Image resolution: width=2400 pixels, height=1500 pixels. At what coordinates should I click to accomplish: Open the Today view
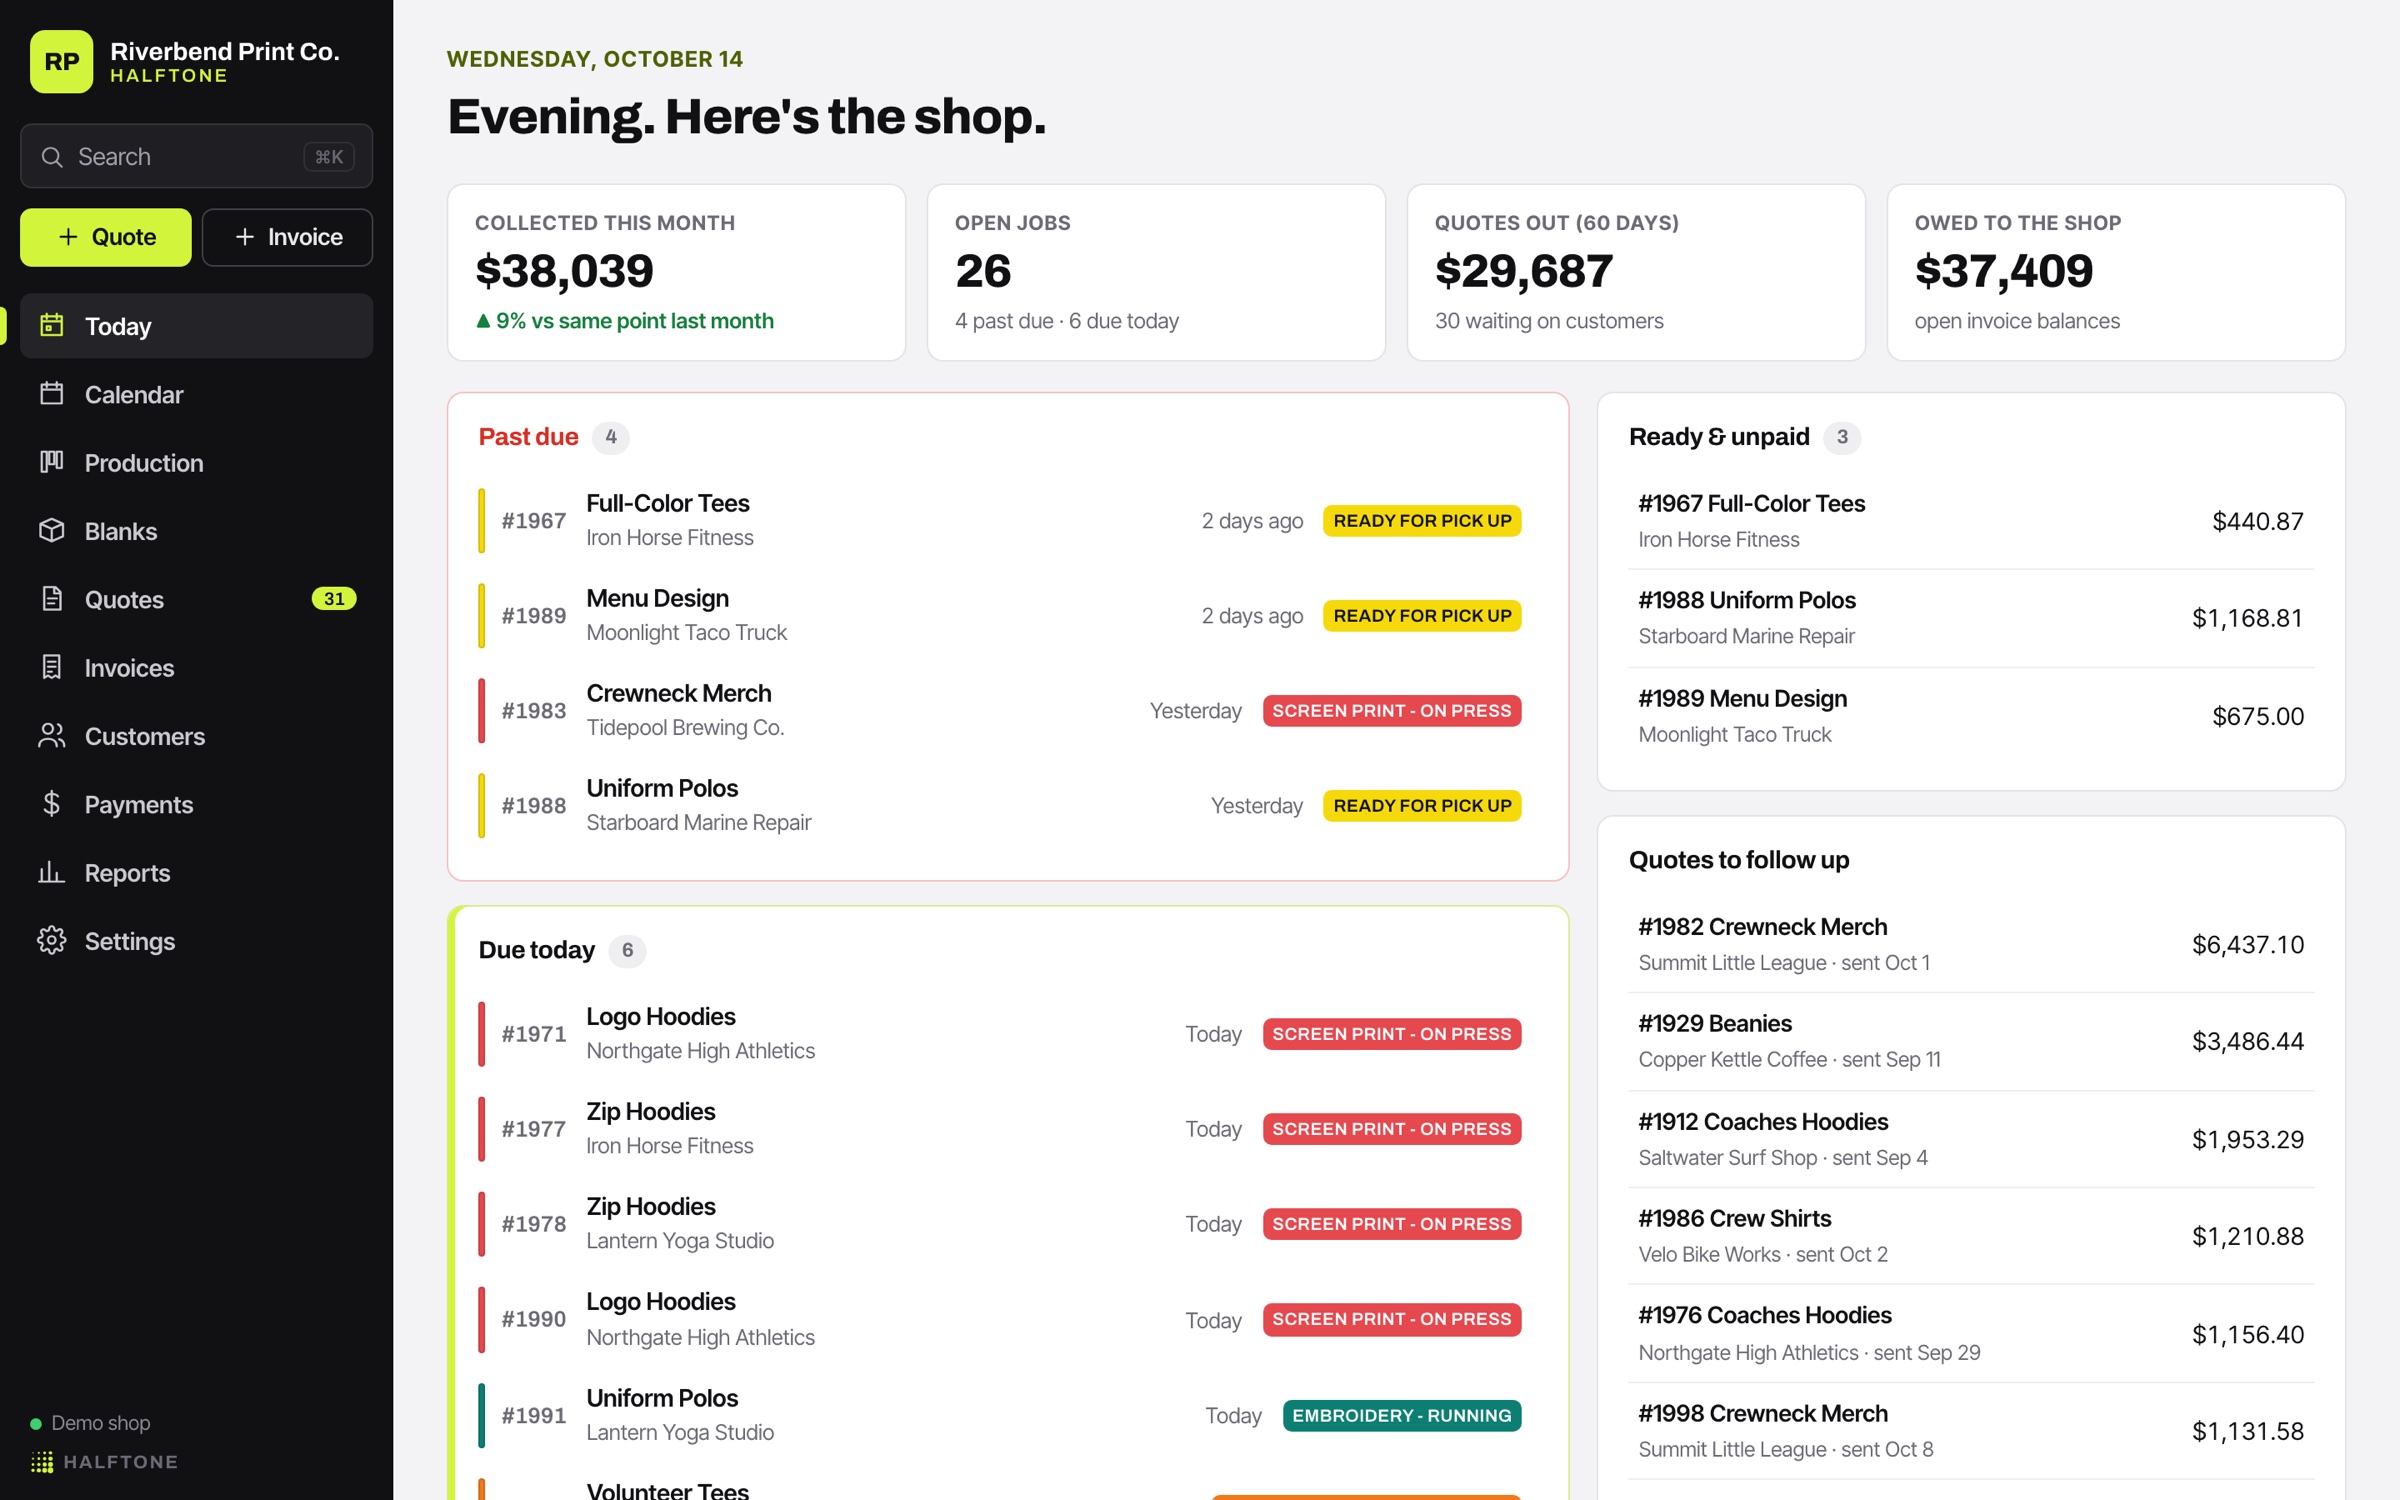tap(197, 326)
